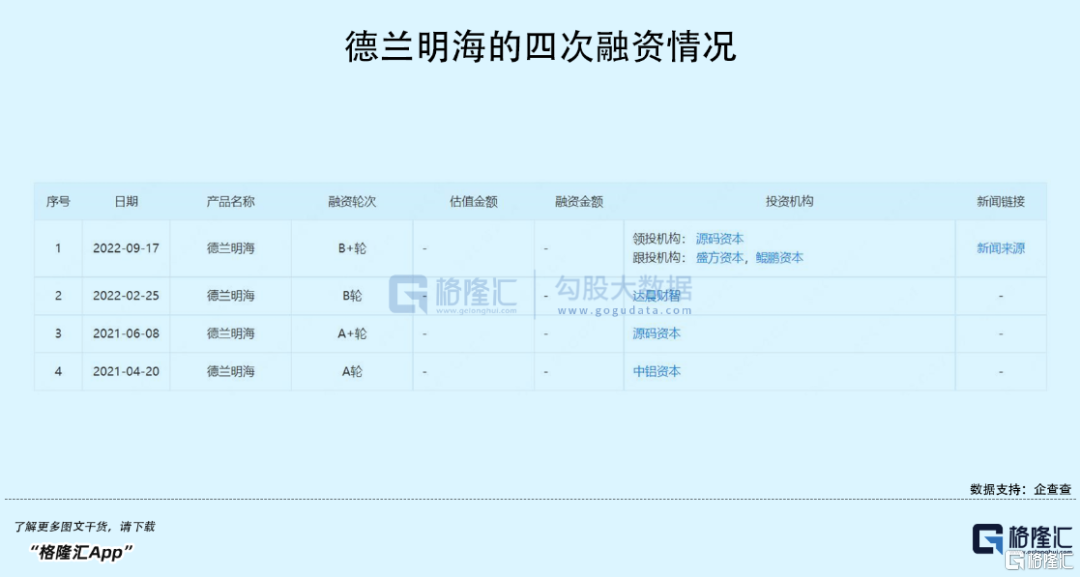Screen dimensions: 1080x577
Task: Click the 投资机构 column header
Action: 789,202
